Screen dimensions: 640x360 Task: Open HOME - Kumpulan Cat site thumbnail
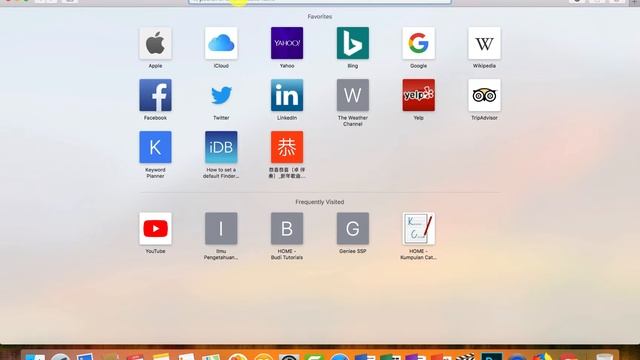point(418,229)
